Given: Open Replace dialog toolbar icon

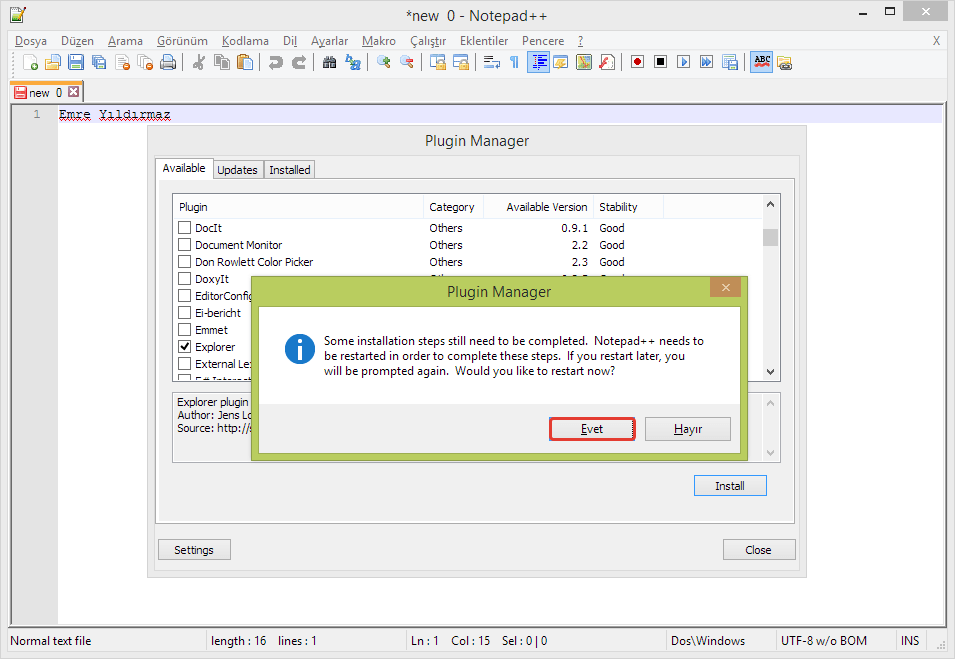Looking at the screenshot, I should click(353, 62).
